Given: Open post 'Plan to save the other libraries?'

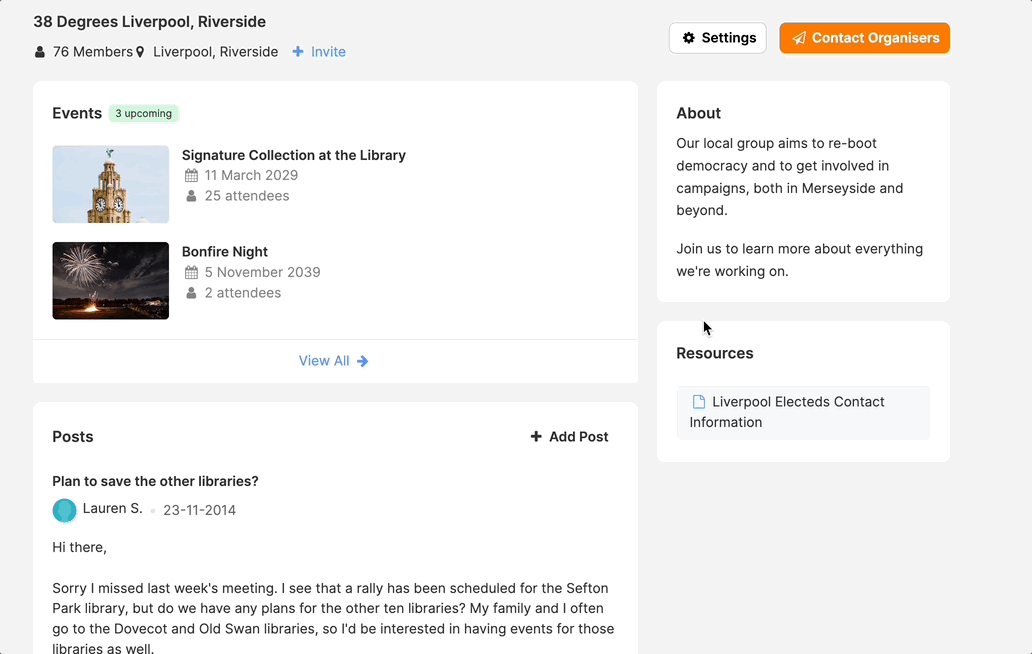Looking at the screenshot, I should click(155, 481).
